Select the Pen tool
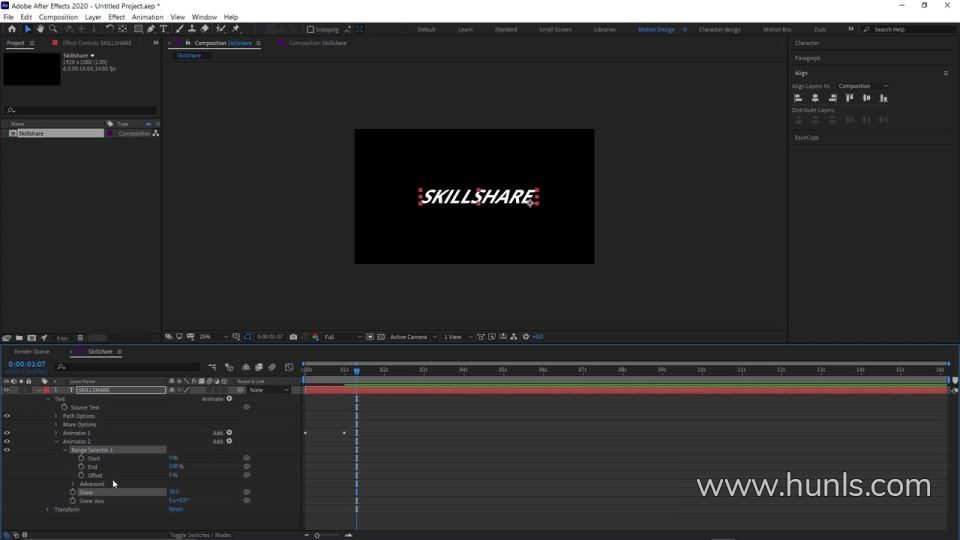The width and height of the screenshot is (960, 540). tap(151, 29)
